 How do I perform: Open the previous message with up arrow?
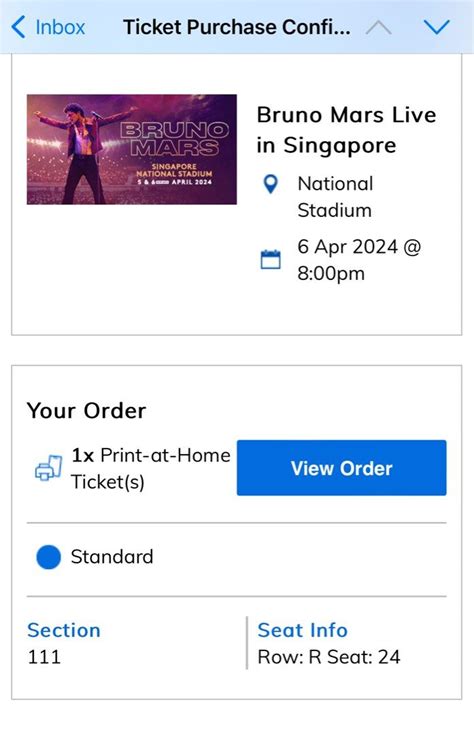(379, 28)
